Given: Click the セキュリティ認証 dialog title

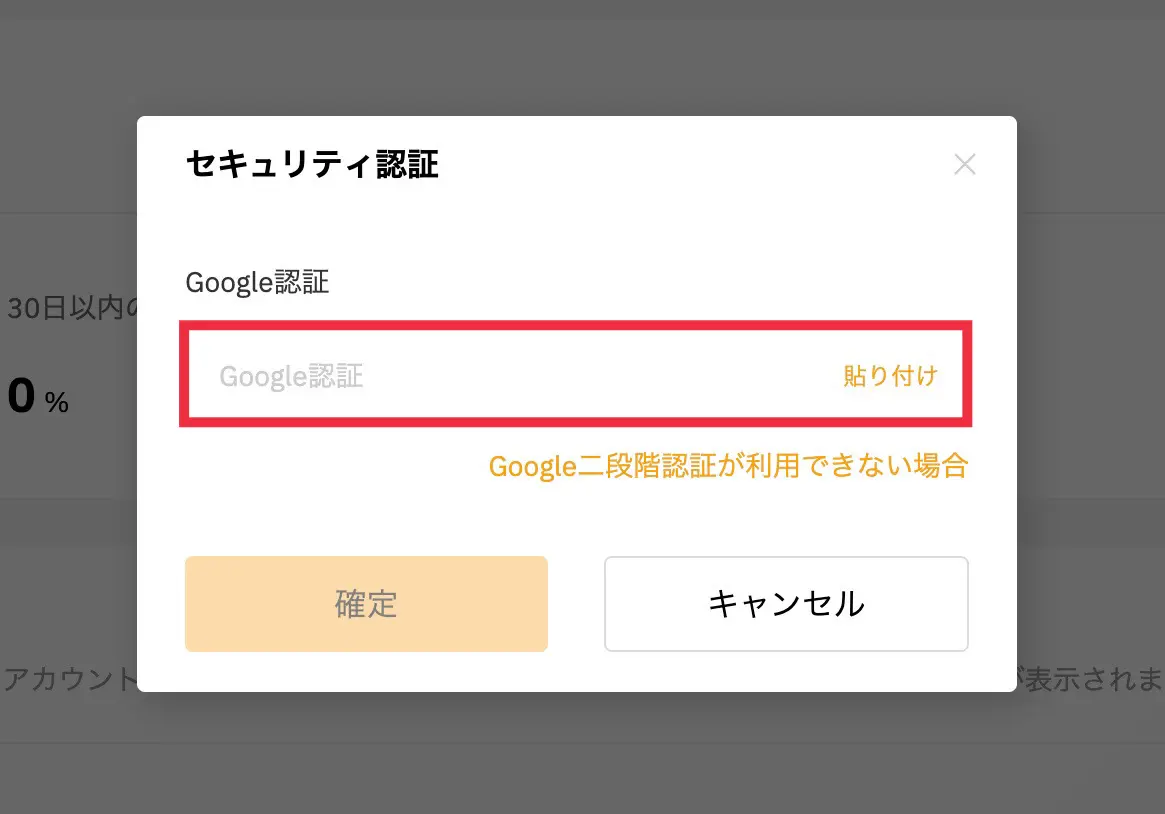Looking at the screenshot, I should pos(312,165).
